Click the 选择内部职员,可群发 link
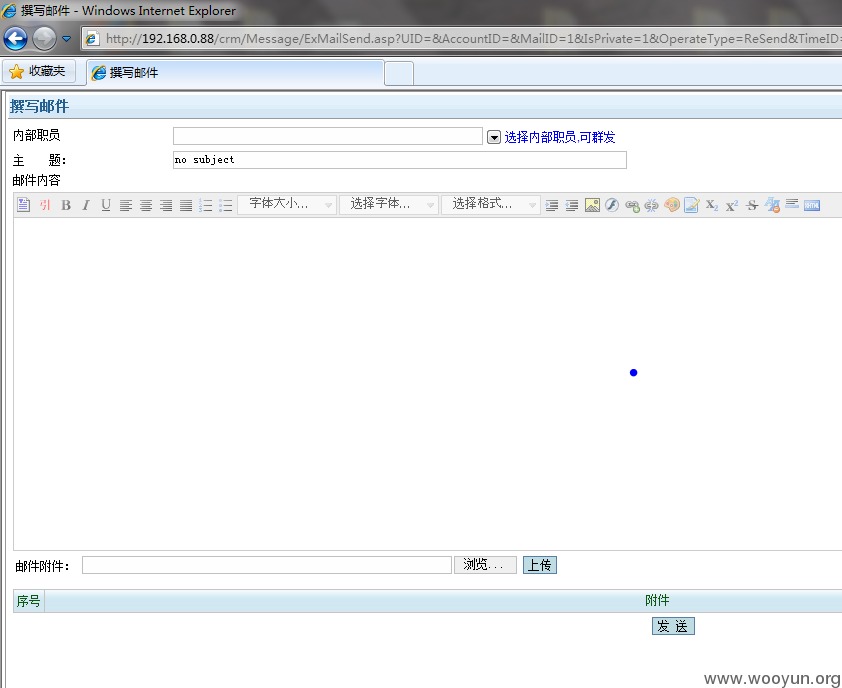Screen dimensions: 842x688 [x=560, y=137]
